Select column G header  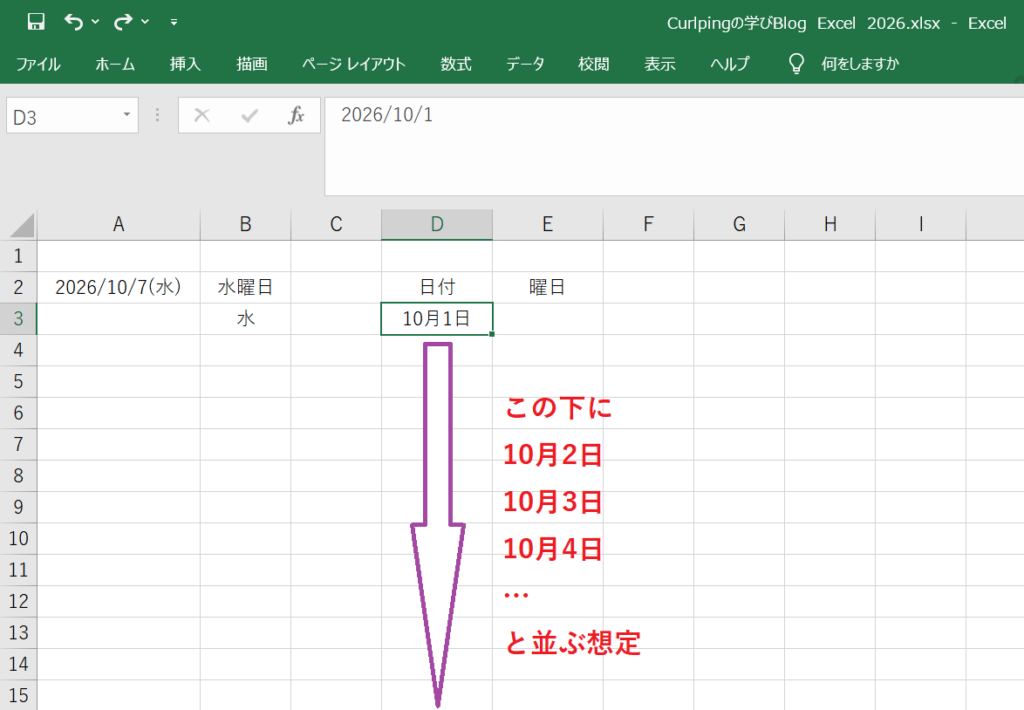pos(739,225)
